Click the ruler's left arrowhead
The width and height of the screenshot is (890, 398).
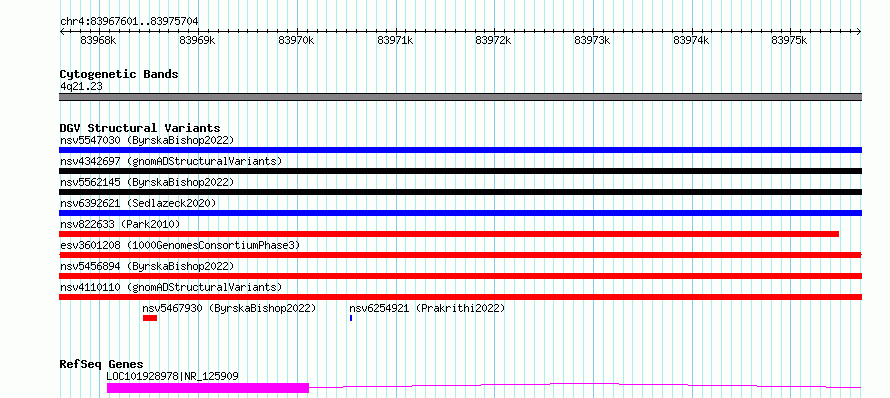62,31
